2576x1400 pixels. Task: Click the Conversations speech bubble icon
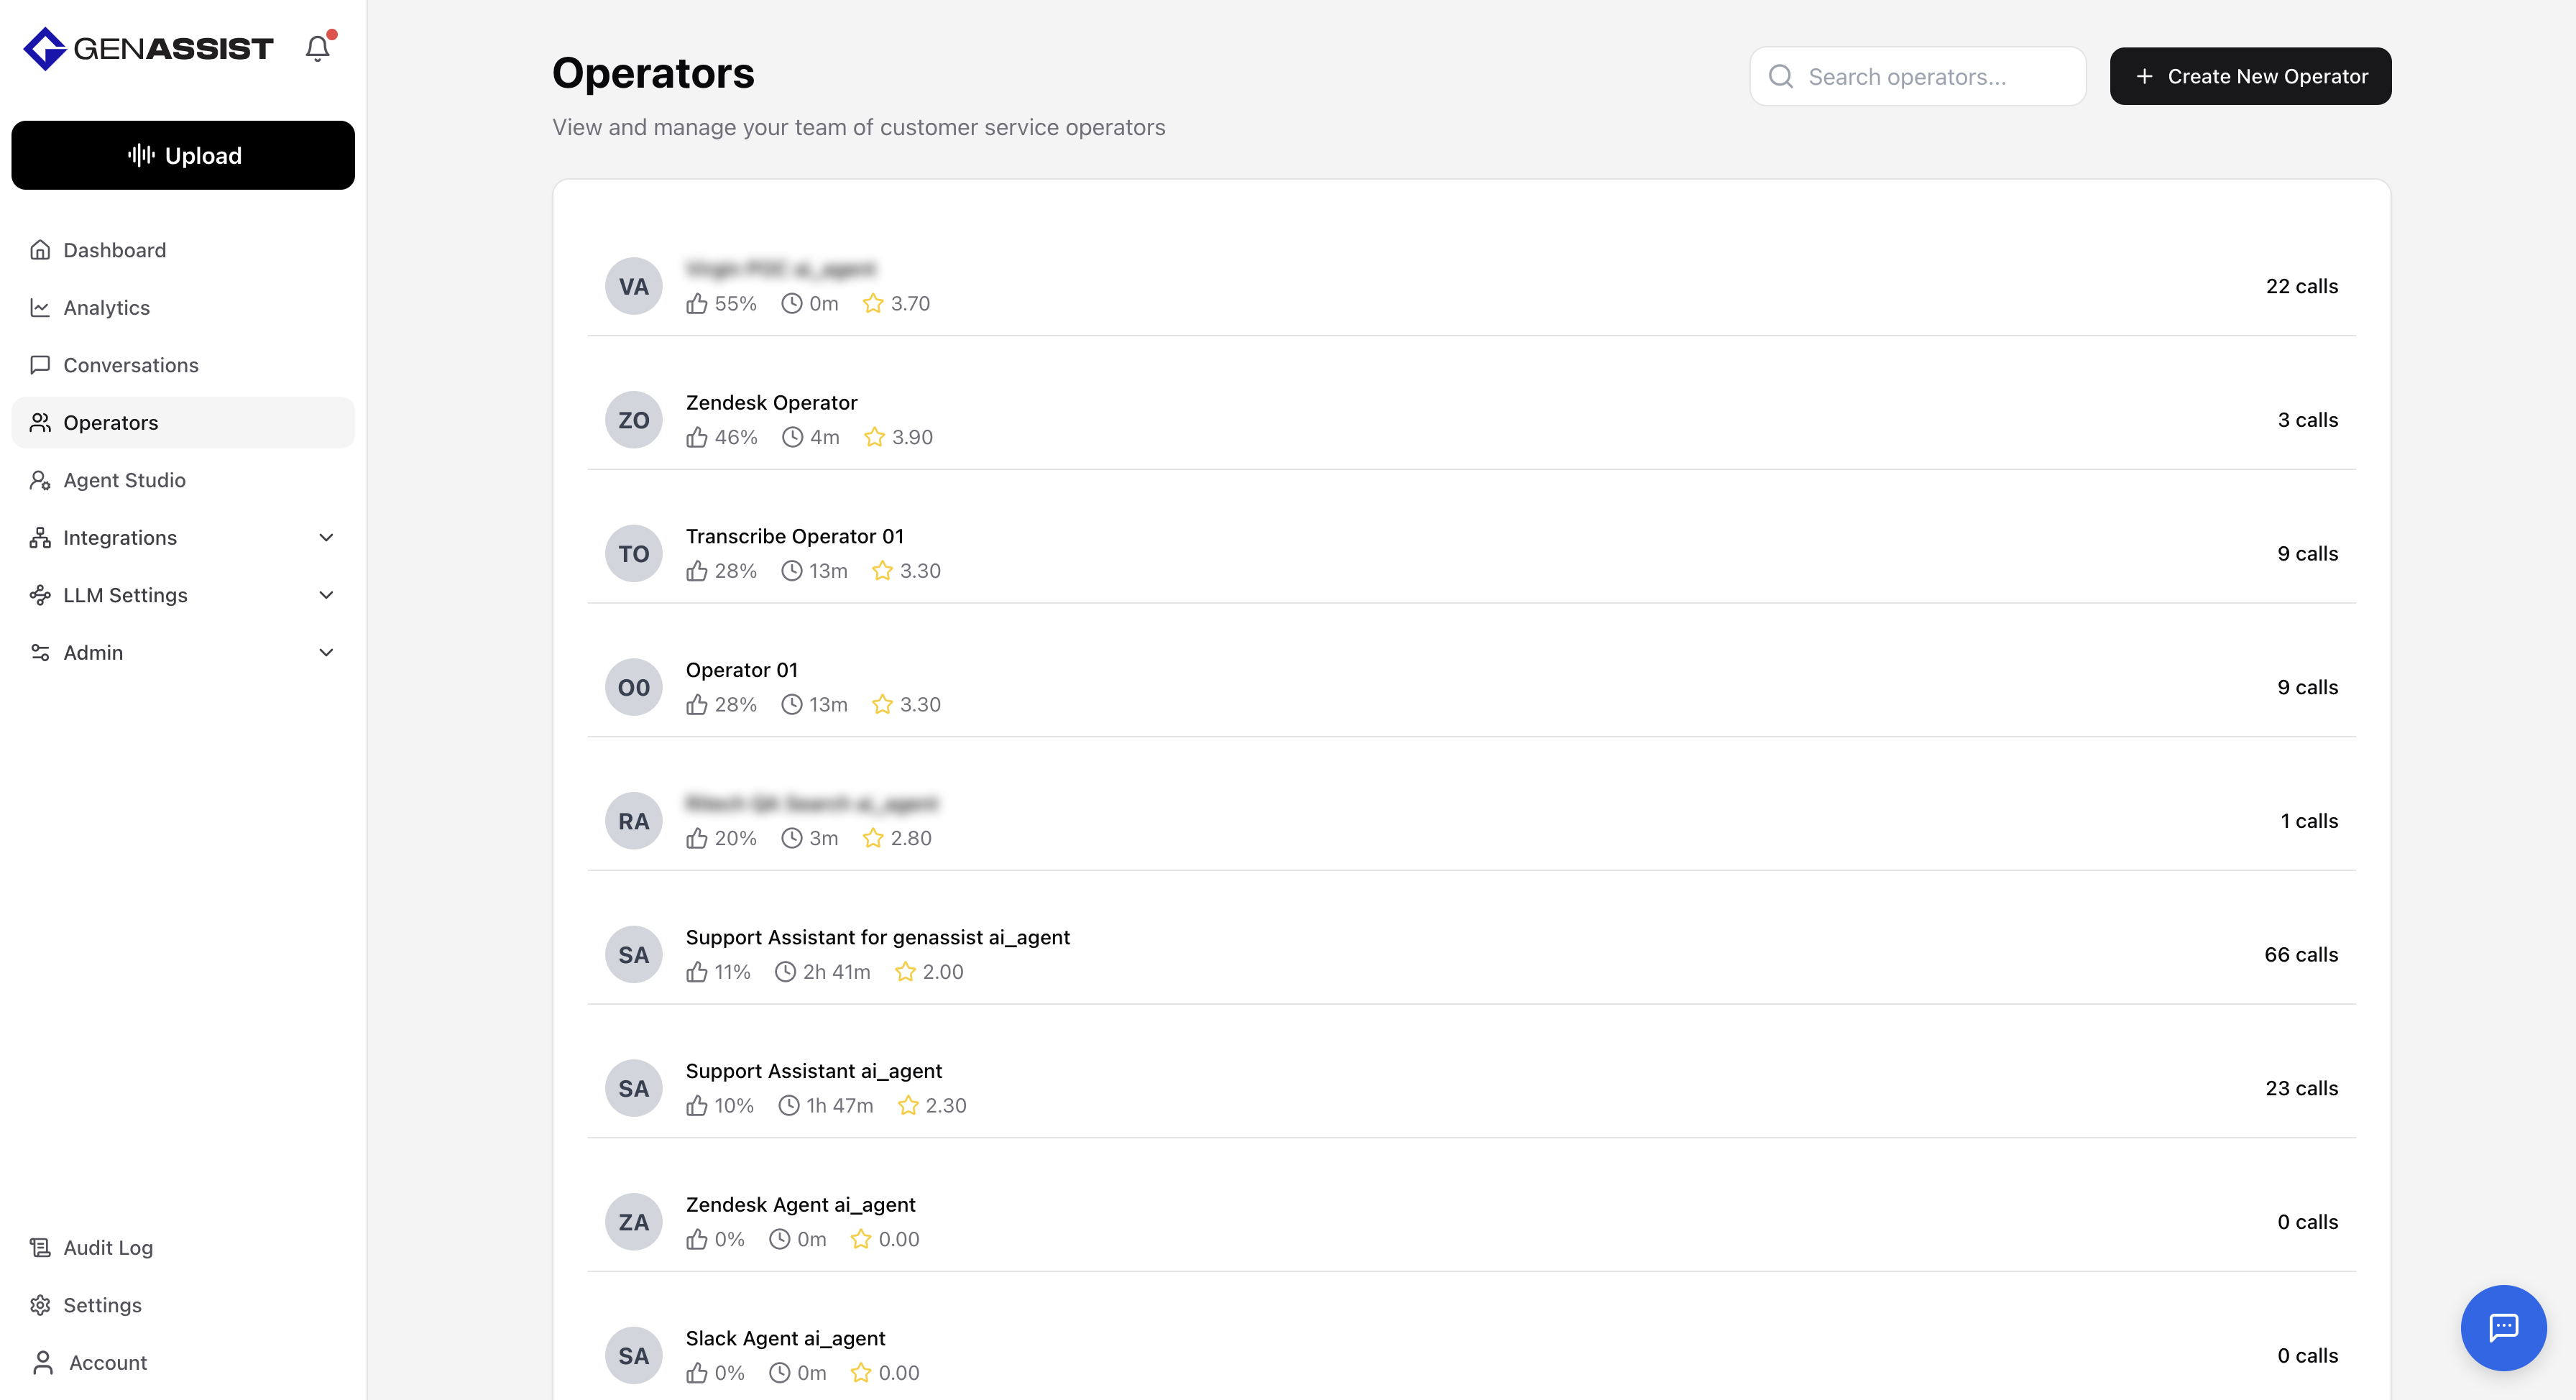tap(40, 365)
